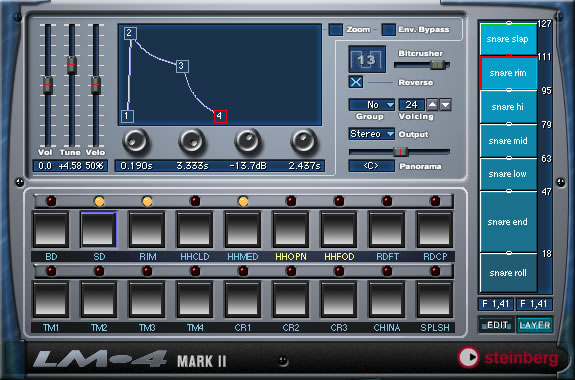This screenshot has width=575, height=380.
Task: Click the knob above 3.333s
Action: tap(192, 141)
